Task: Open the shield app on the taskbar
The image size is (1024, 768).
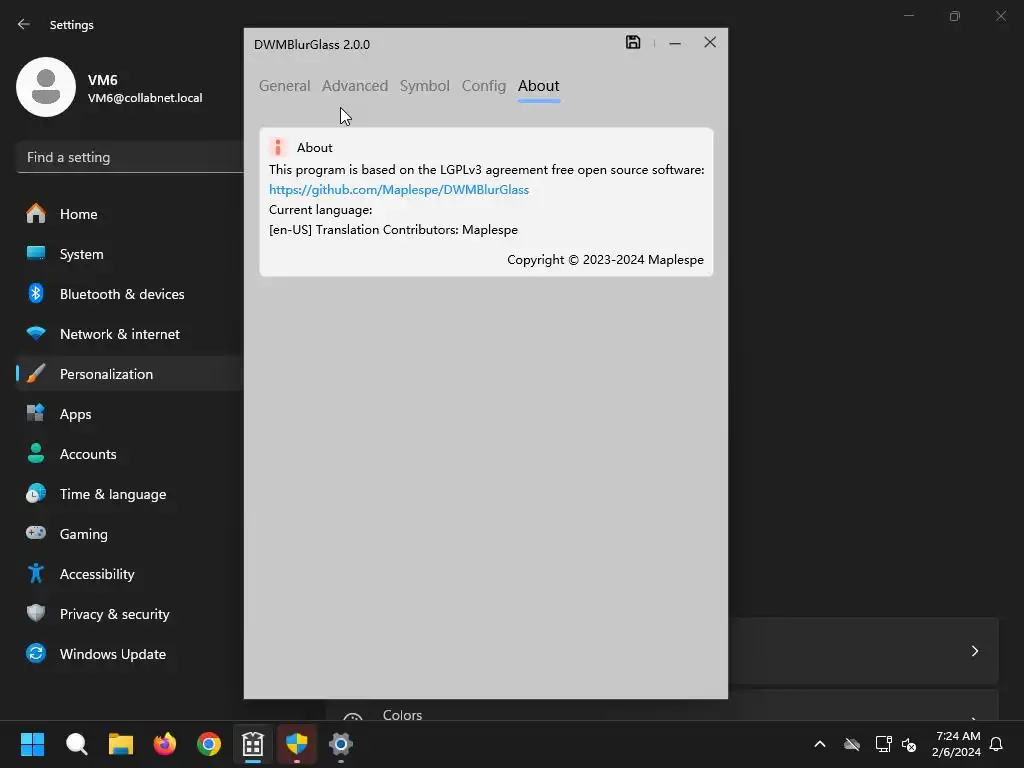Action: tap(297, 744)
